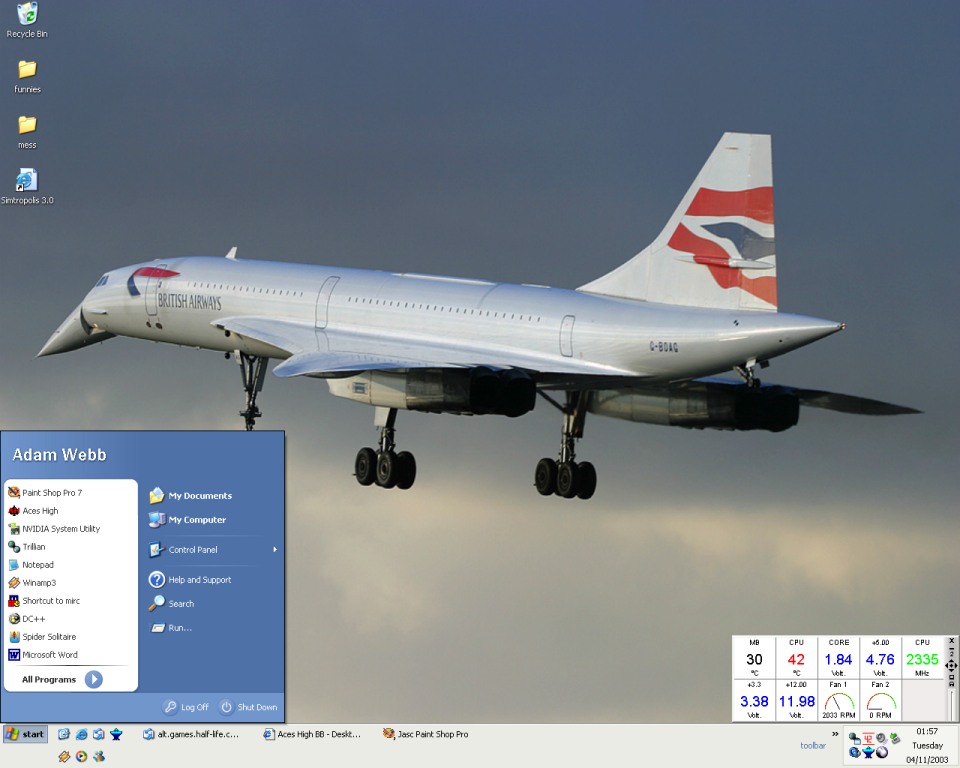Click the move arrows icon on monitor widget
The width and height of the screenshot is (960, 768).
click(951, 666)
